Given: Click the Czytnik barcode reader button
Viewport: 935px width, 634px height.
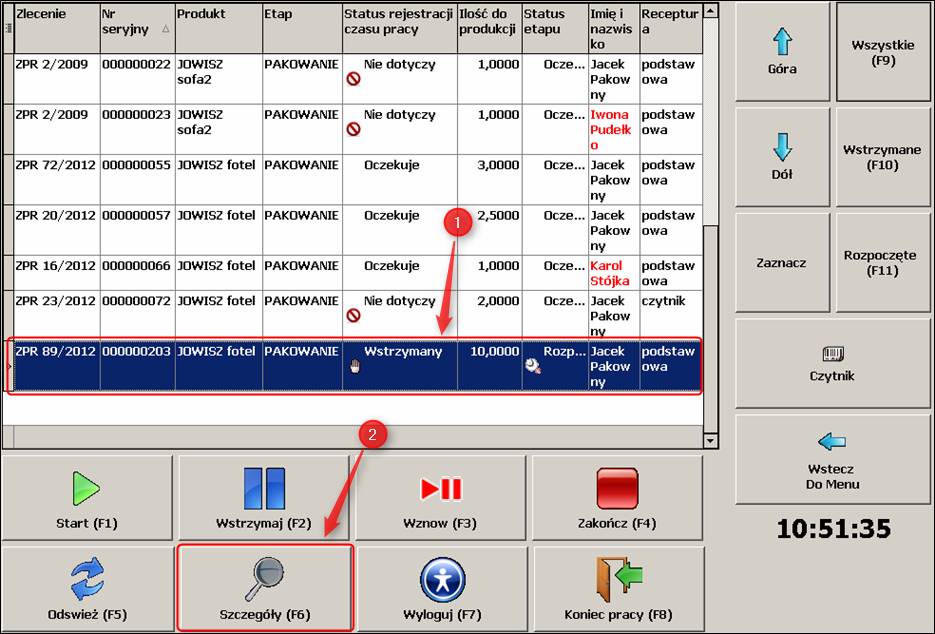Looking at the screenshot, I should (832, 363).
